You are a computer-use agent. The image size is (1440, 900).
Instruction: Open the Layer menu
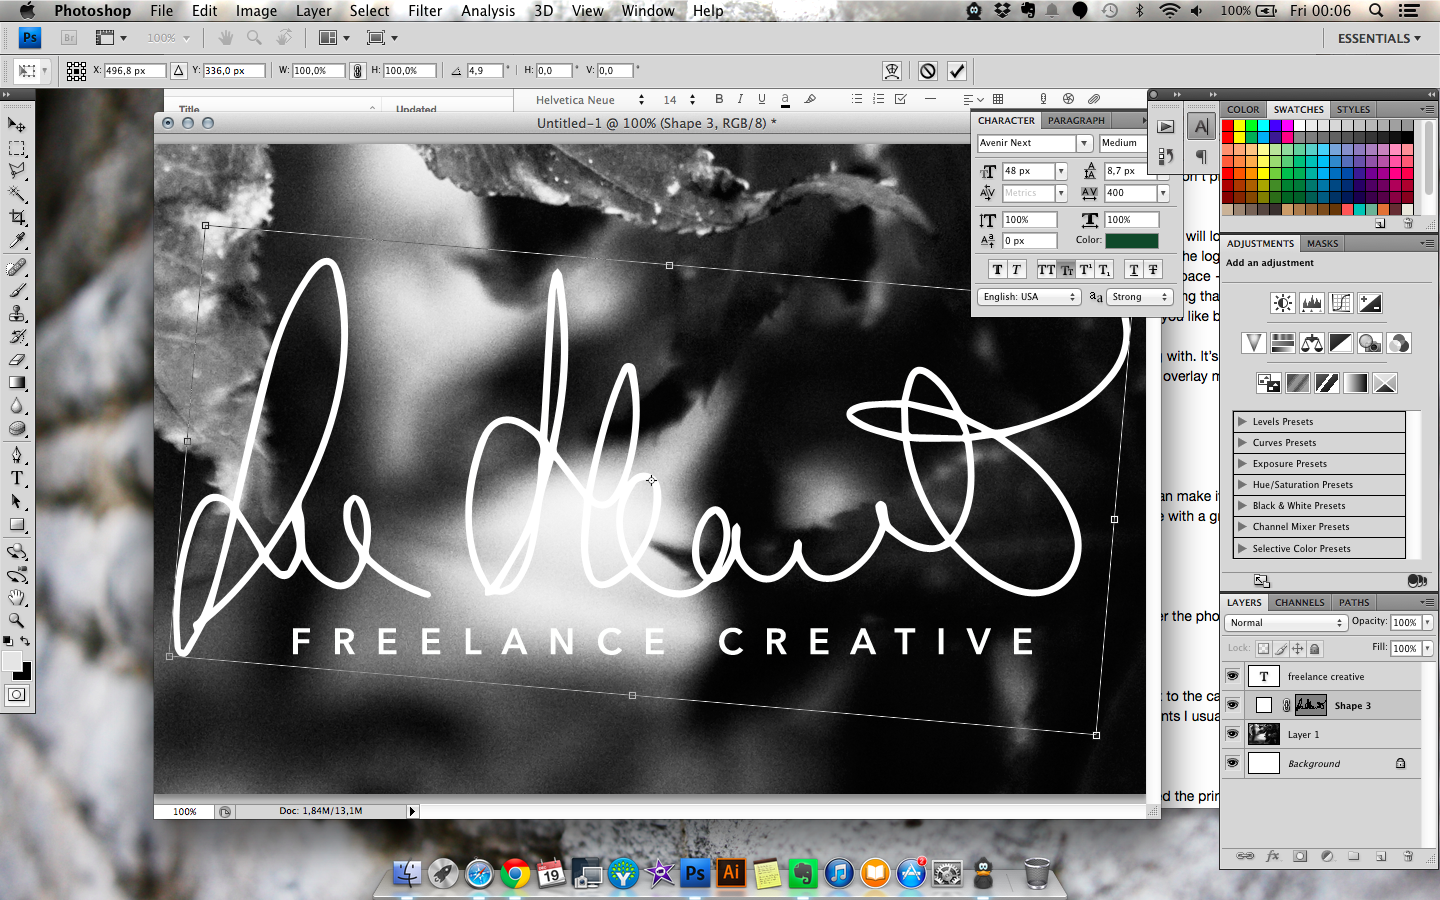coord(313,11)
